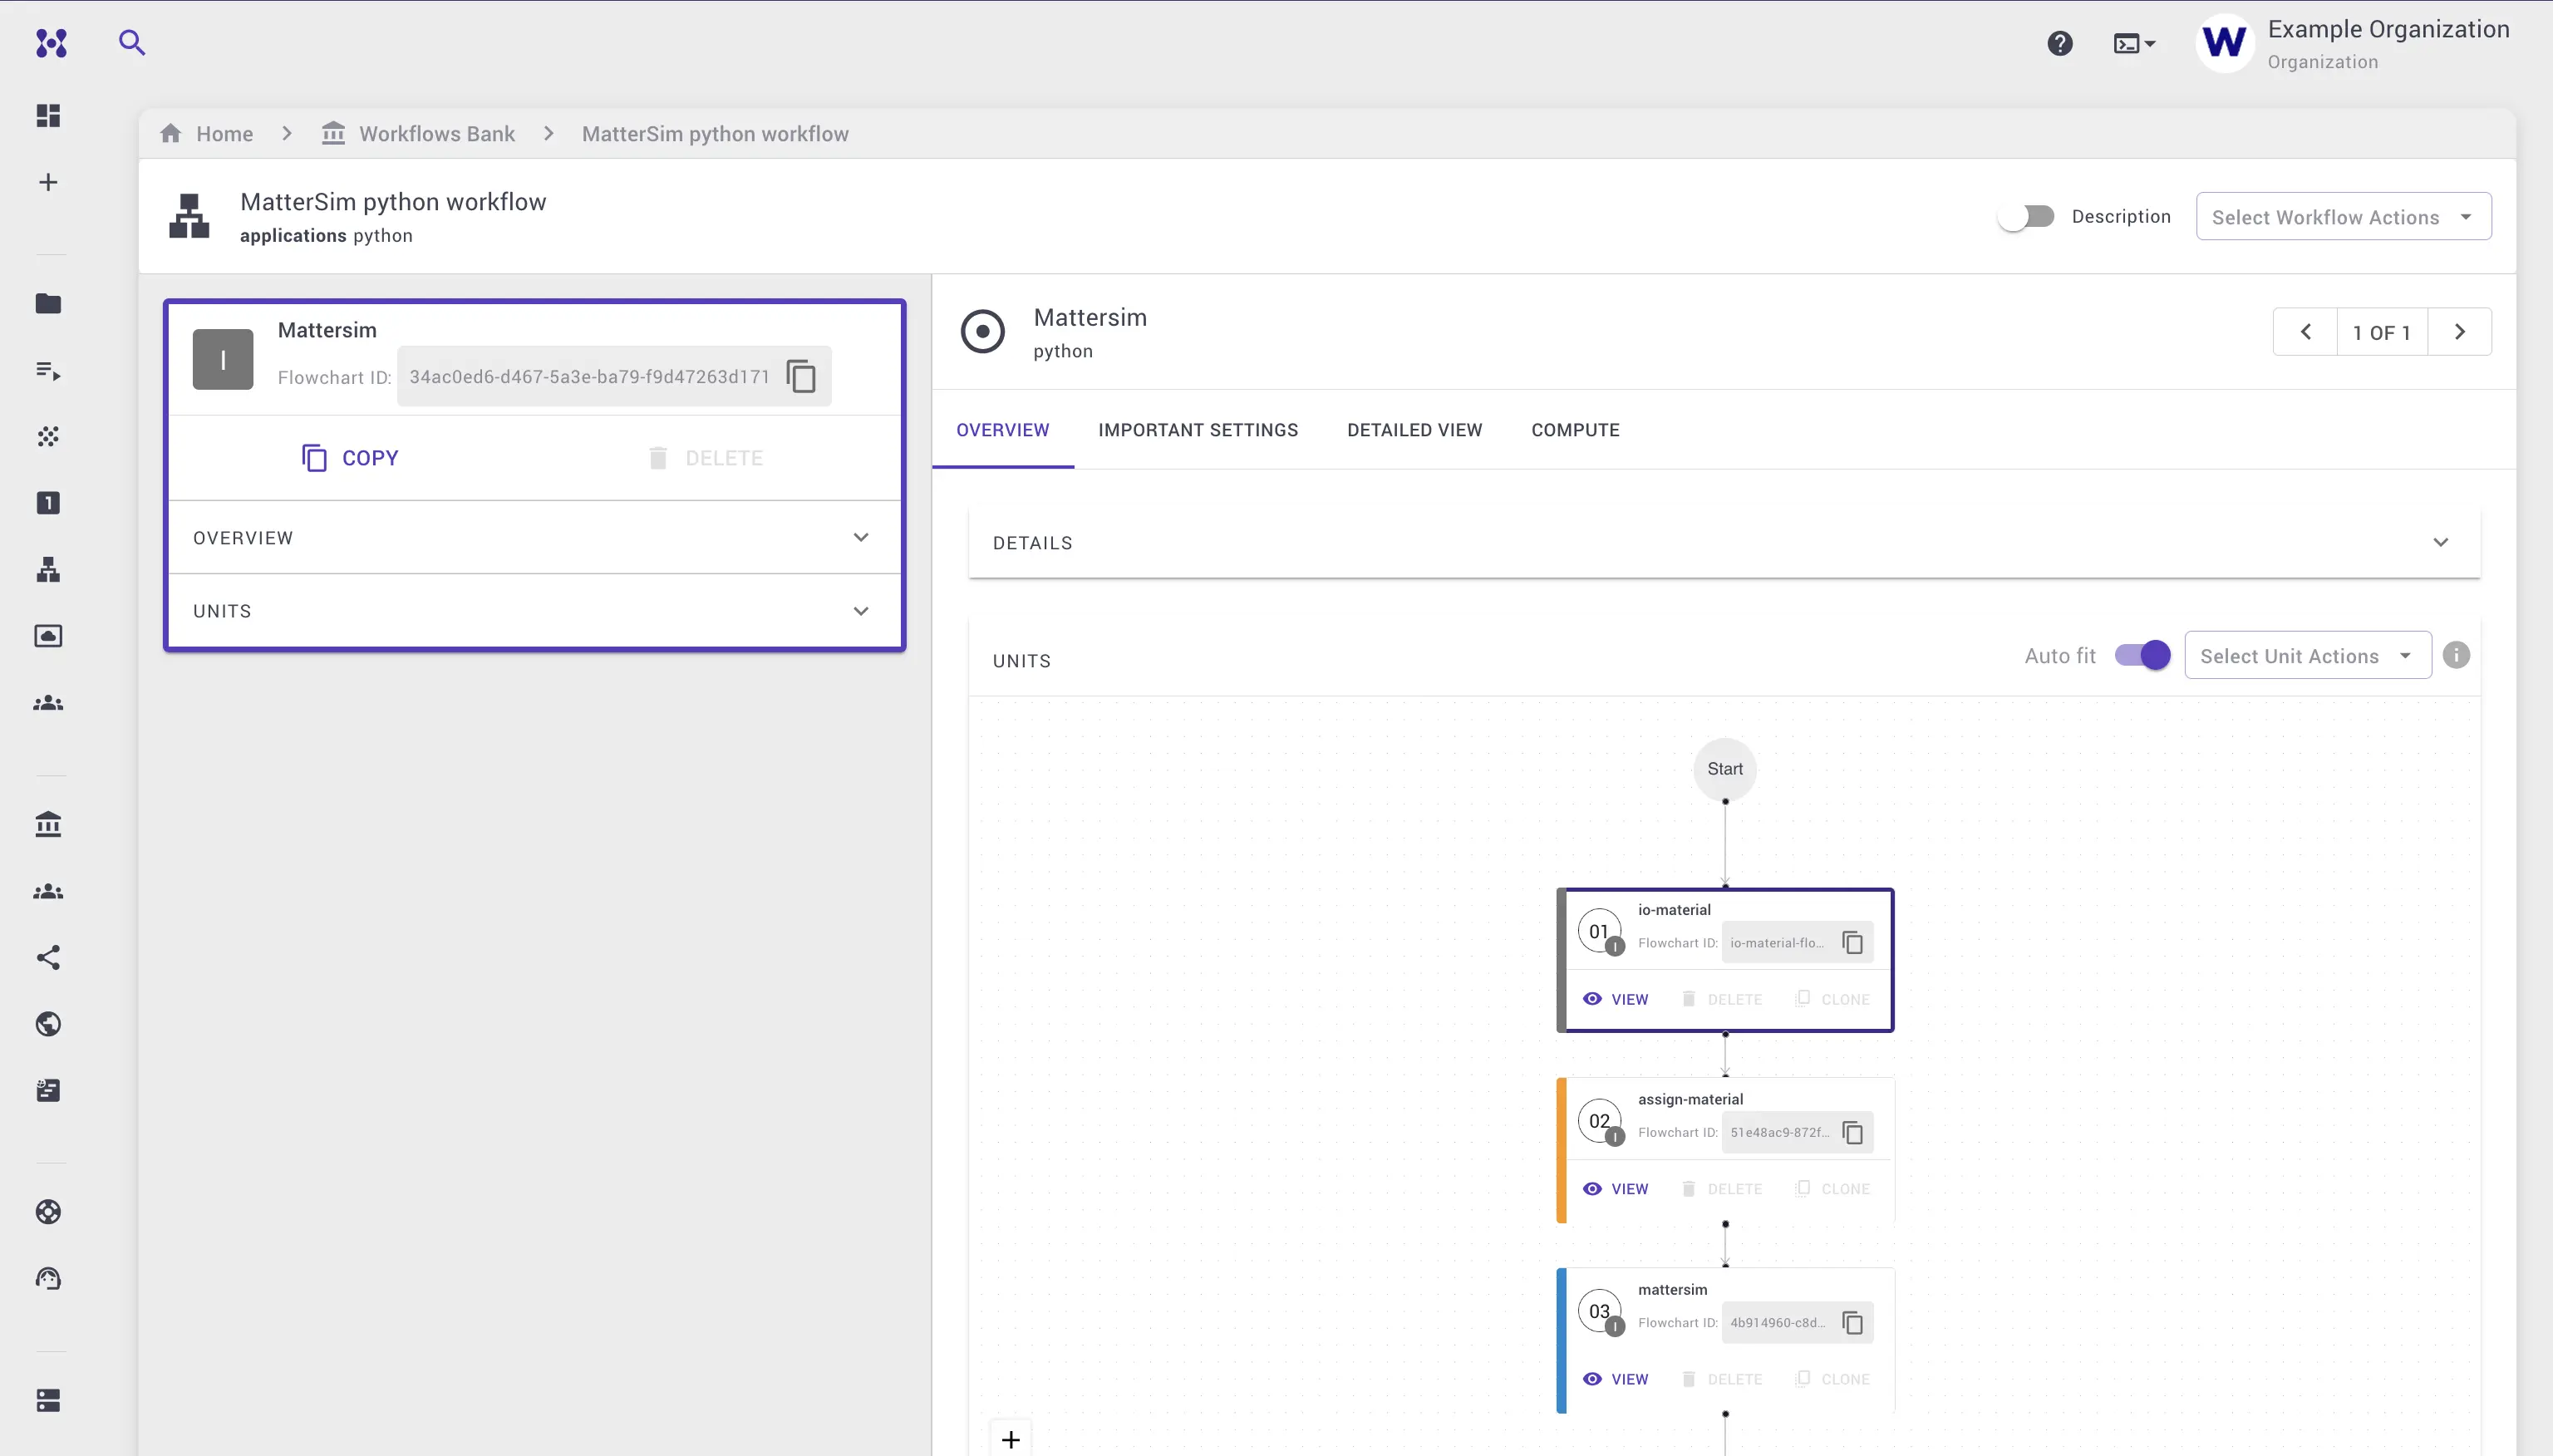The image size is (2553, 1456).
Task: Select the 02 unit number badge
Action: (1599, 1122)
